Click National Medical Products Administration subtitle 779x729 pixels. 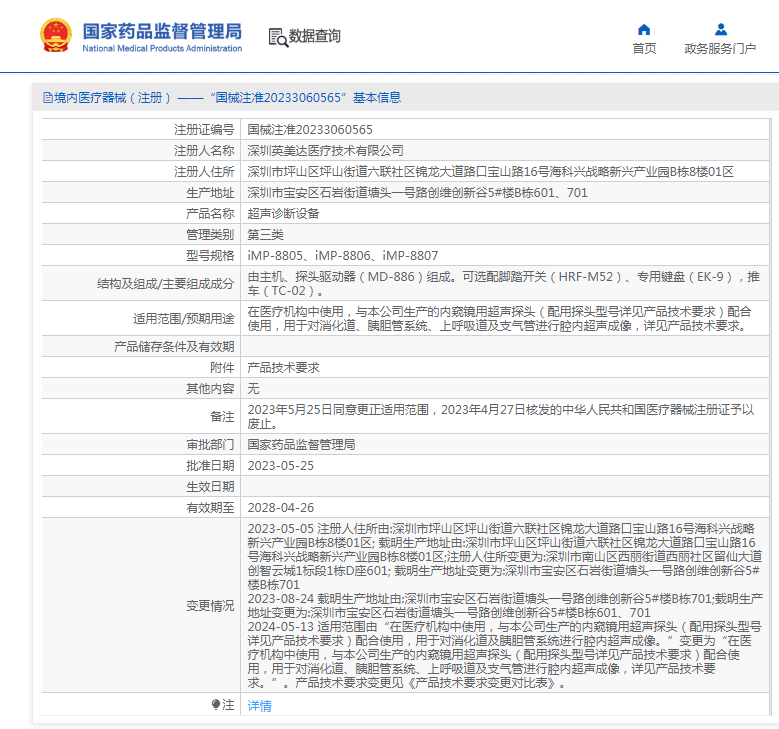pos(162,48)
